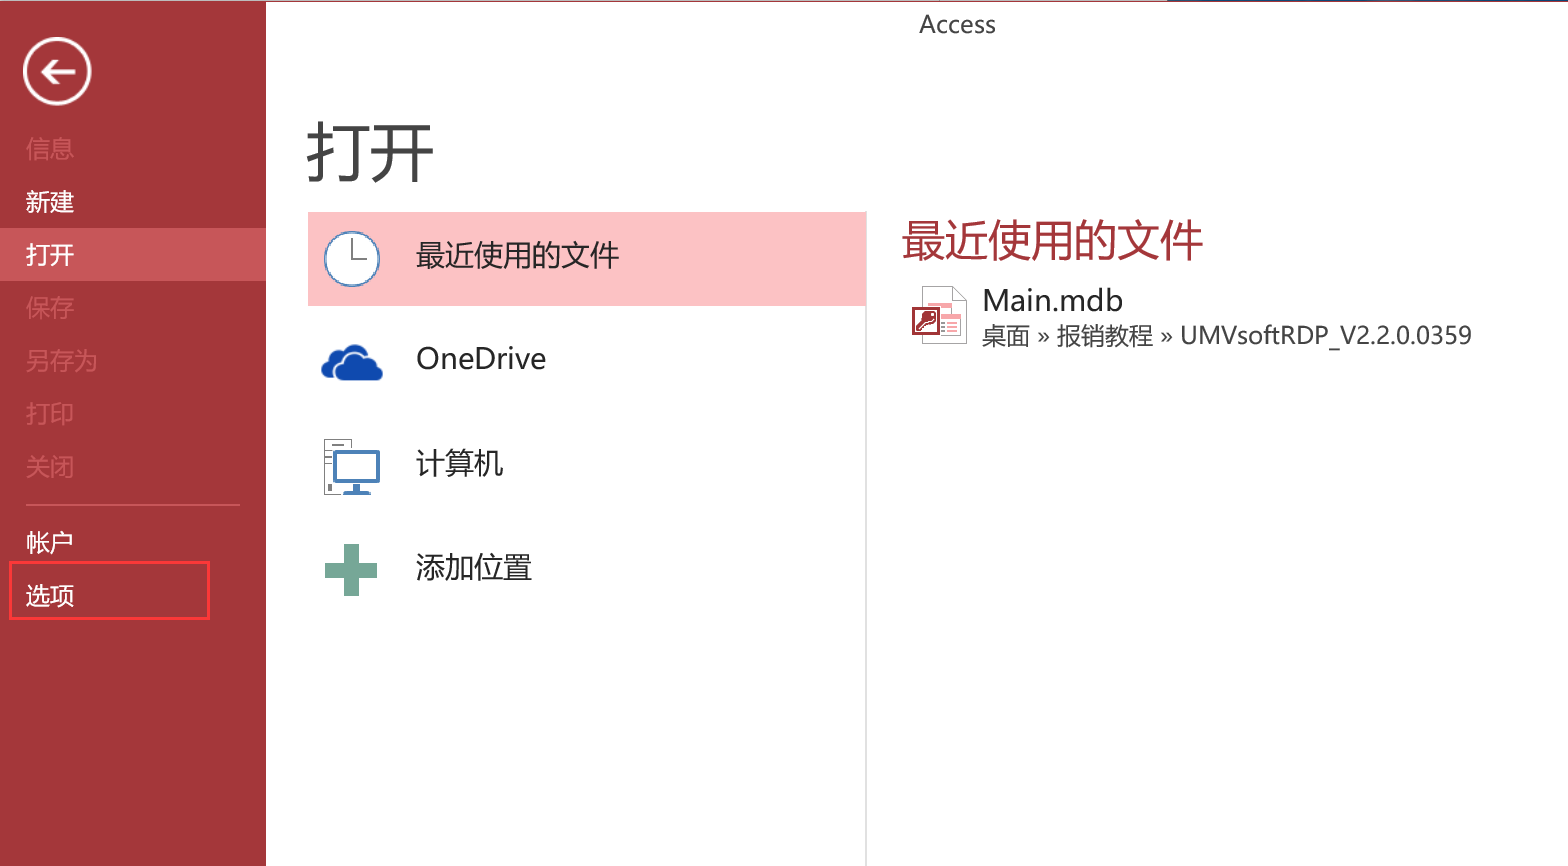
Task: Click the back arrow circle button
Action: (x=57, y=71)
